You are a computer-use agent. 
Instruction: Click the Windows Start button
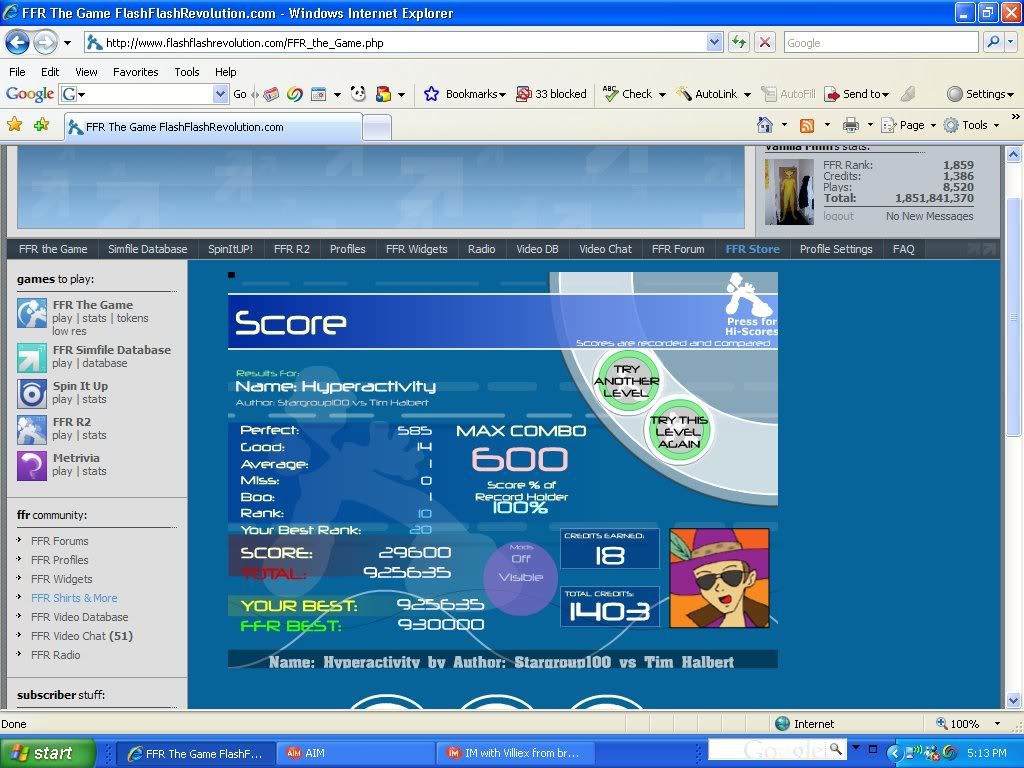48,753
